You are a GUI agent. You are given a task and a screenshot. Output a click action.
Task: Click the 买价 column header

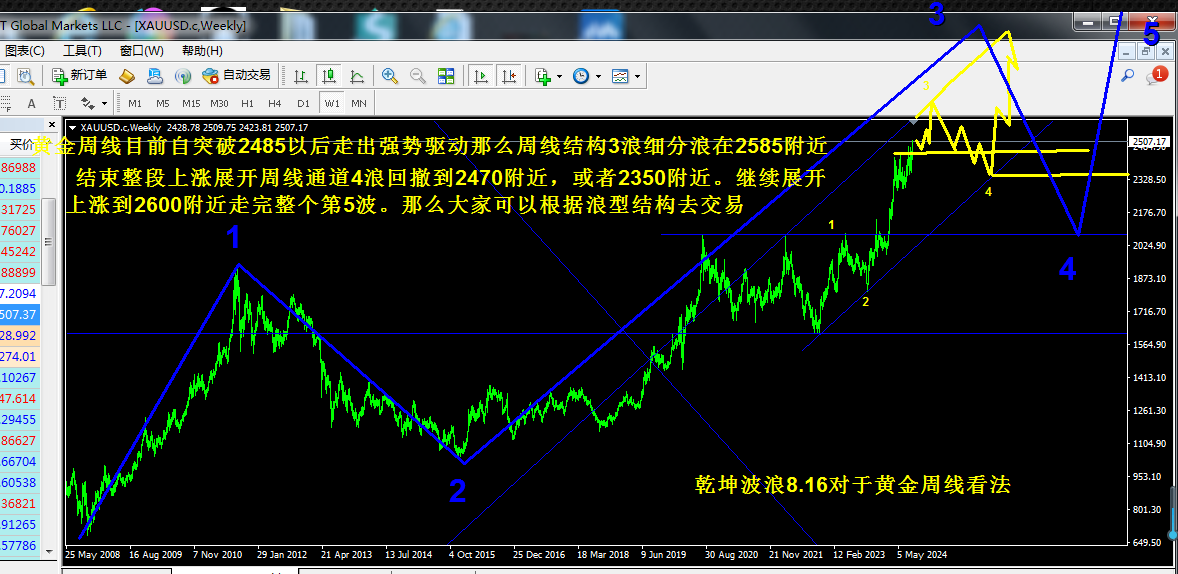click(x=20, y=144)
